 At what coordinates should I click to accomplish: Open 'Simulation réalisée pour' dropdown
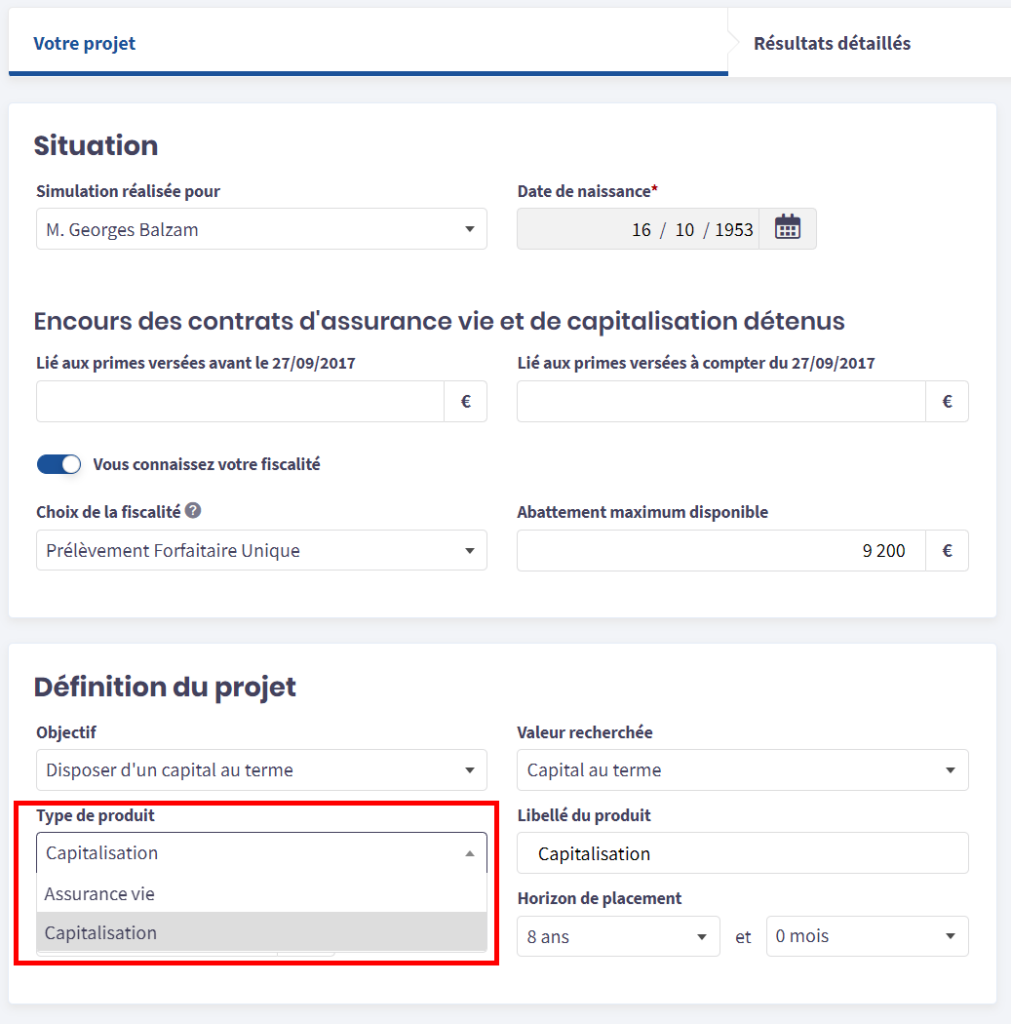coord(261,229)
